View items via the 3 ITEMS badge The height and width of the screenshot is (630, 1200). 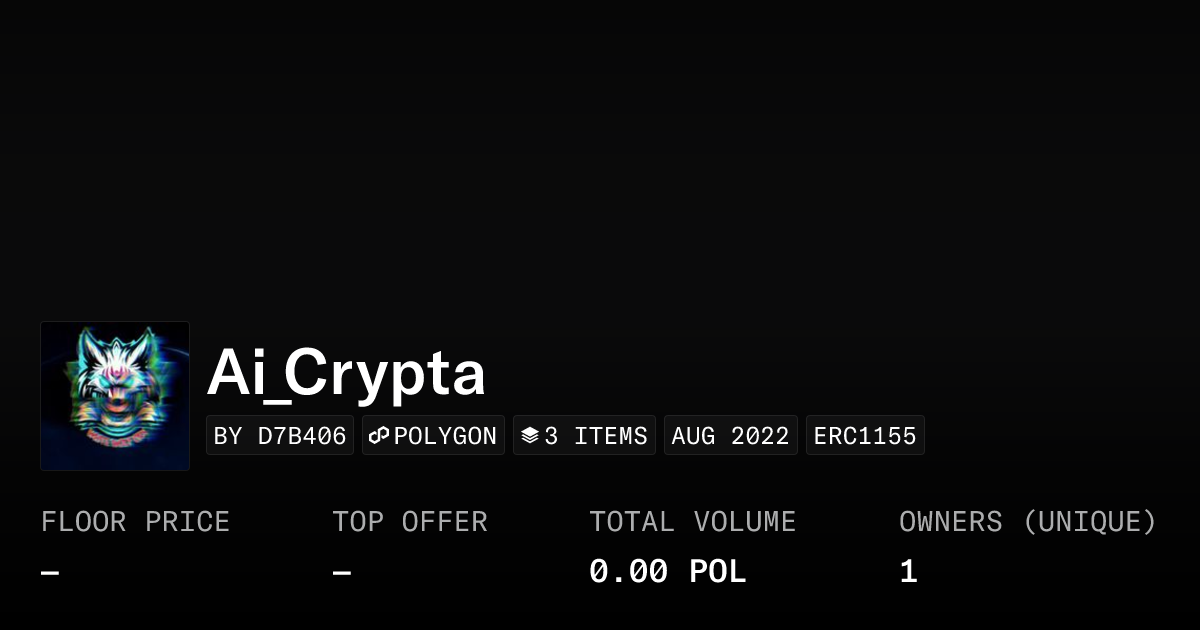584,435
